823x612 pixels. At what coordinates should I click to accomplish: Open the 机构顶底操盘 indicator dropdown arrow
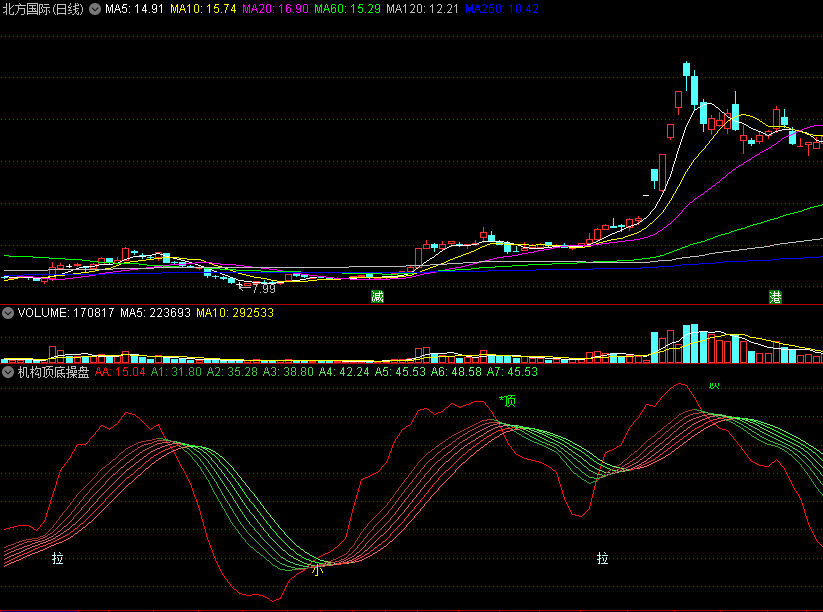[x=8, y=372]
